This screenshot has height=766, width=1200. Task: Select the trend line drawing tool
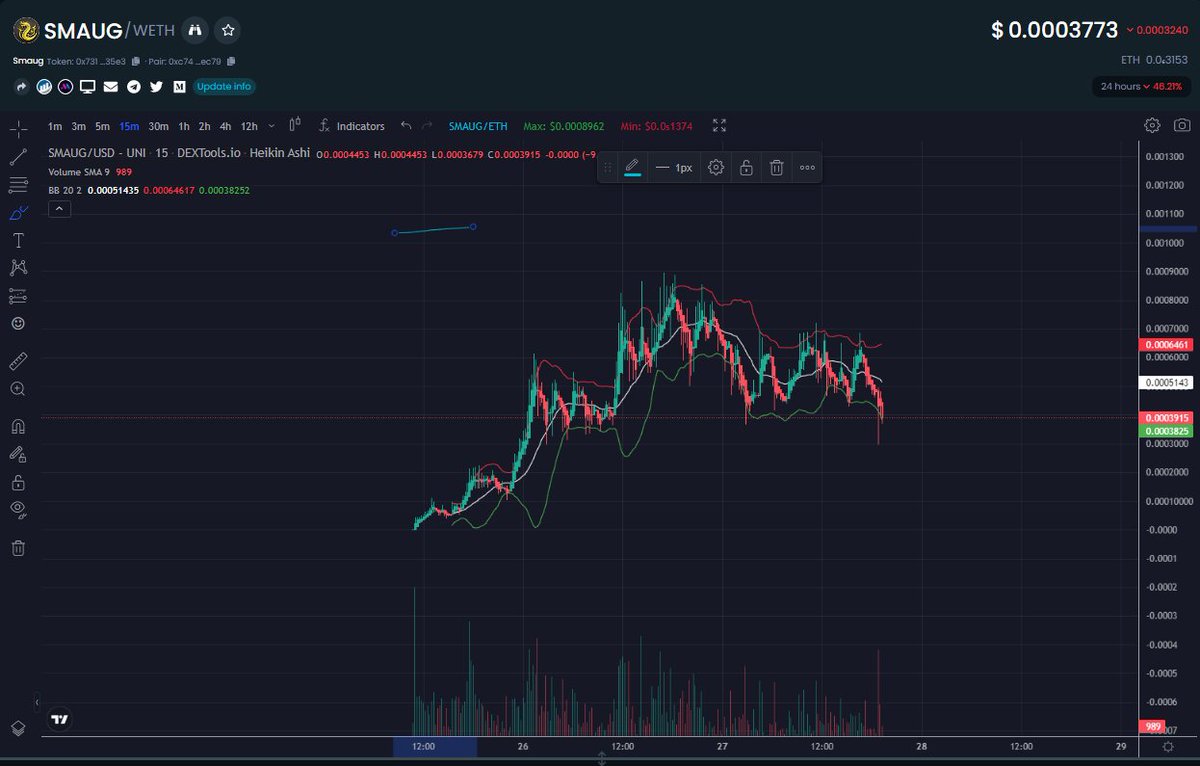(x=18, y=157)
